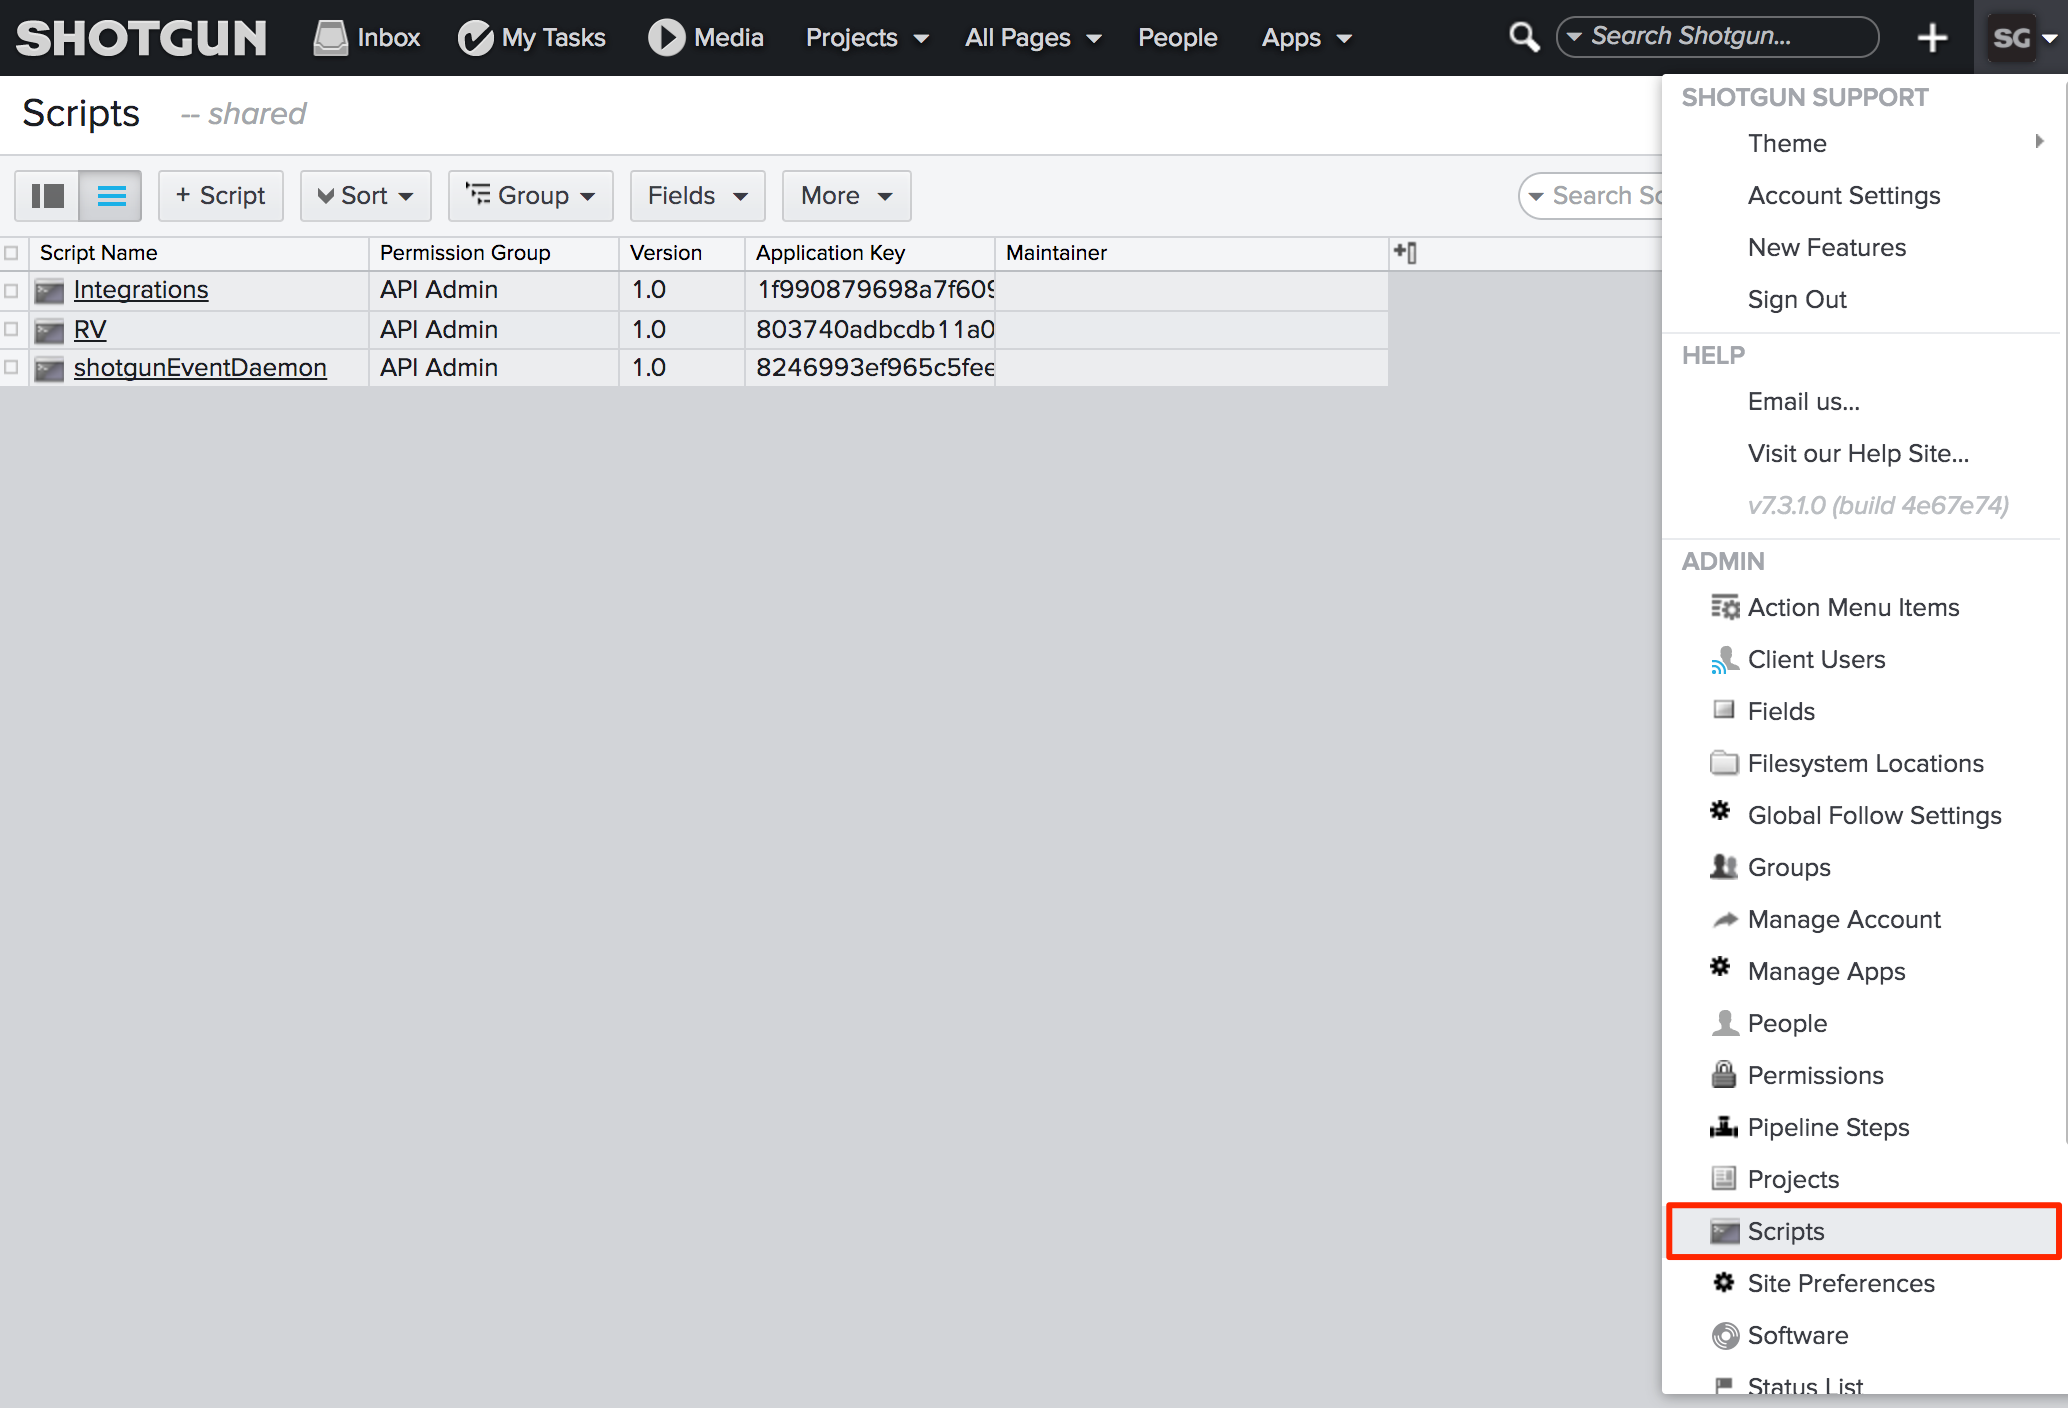Click the Permissions lock icon in admin
This screenshot has height=1408, width=2068.
click(1722, 1075)
